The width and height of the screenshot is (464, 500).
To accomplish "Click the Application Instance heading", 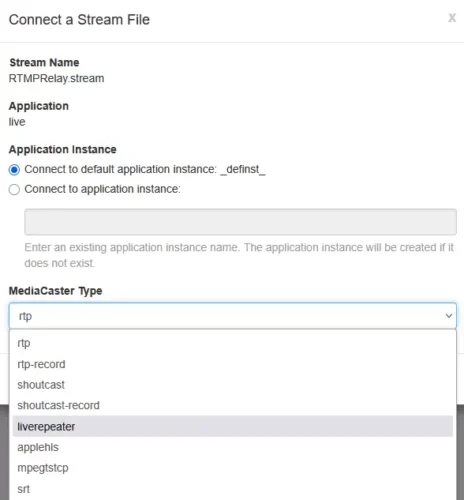I will click(x=63, y=149).
